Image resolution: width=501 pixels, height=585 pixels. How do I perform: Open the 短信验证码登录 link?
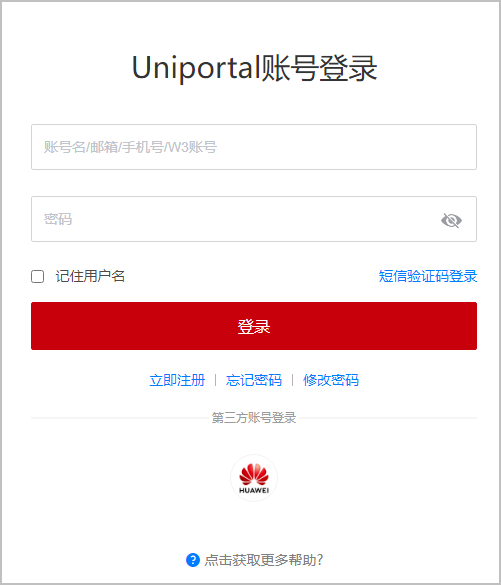[428, 276]
